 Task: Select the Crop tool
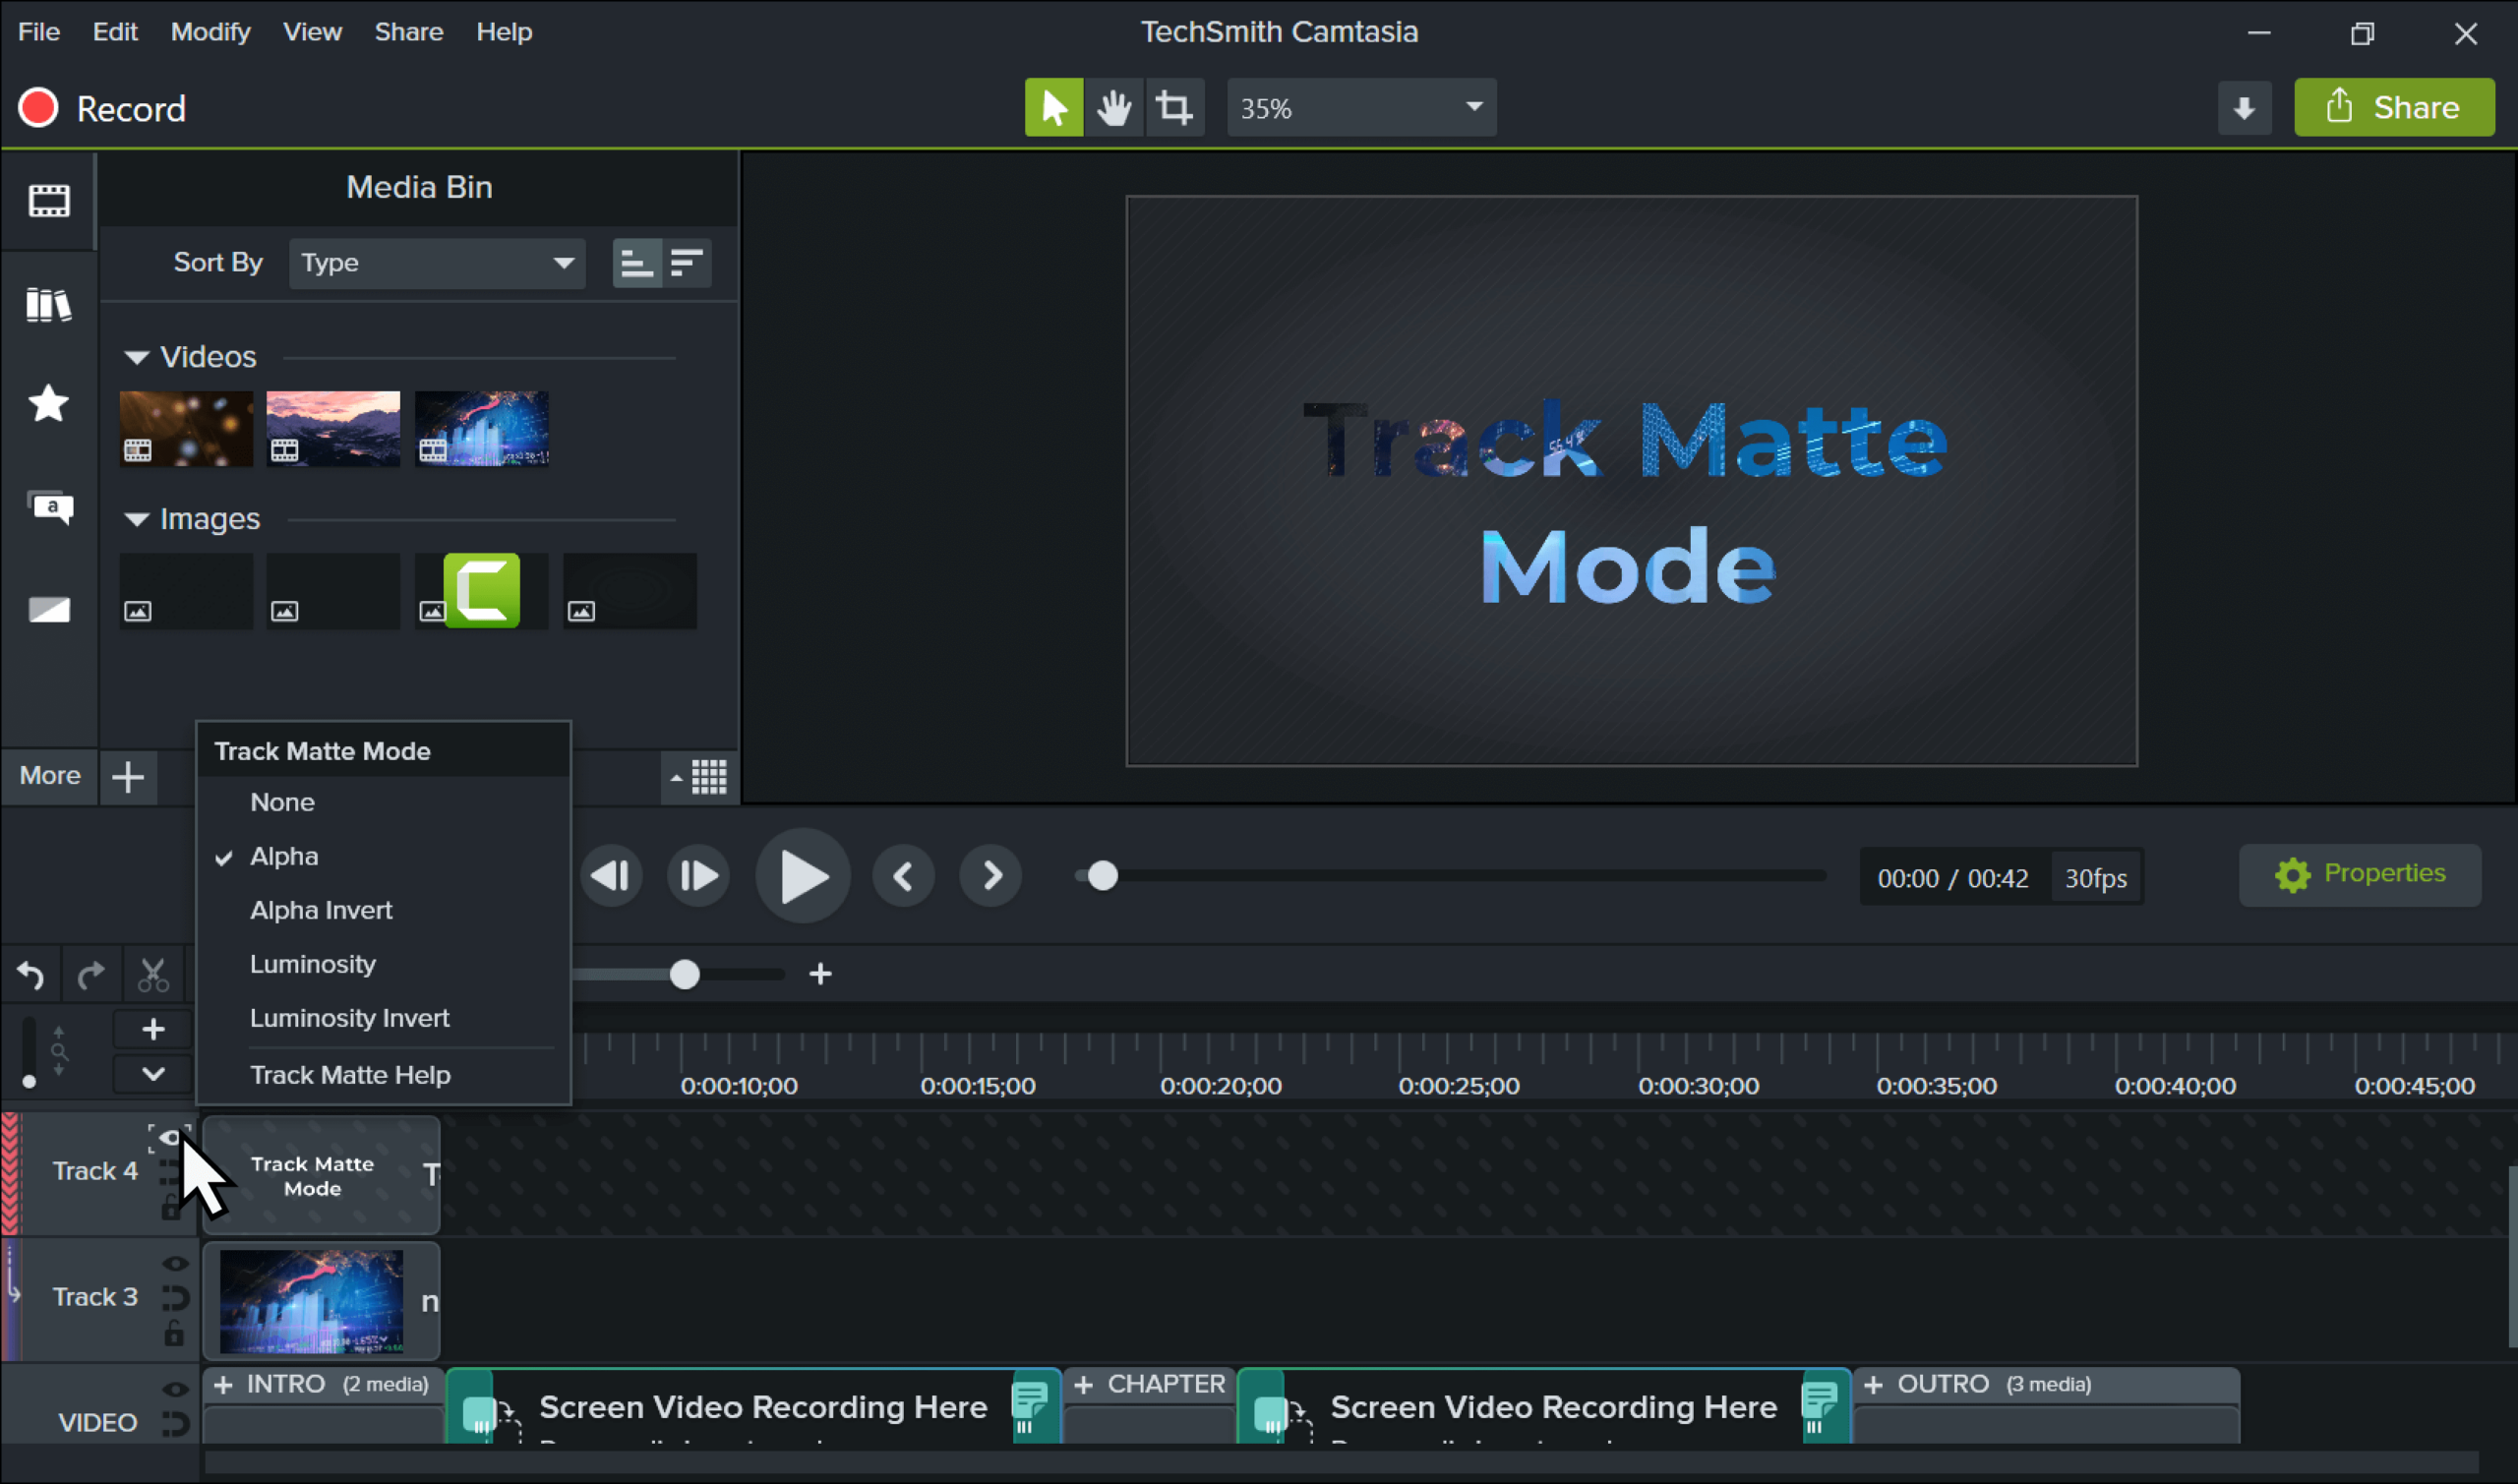[1171, 108]
